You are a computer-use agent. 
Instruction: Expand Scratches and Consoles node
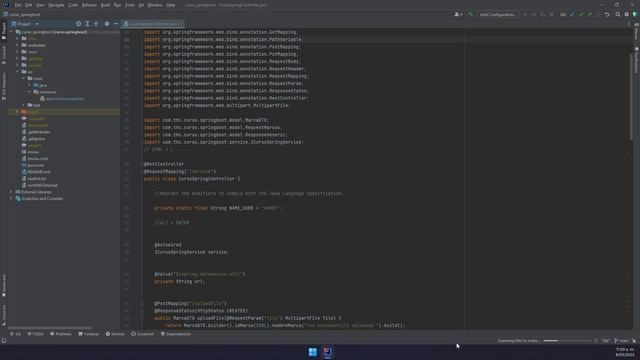pyautogui.click(x=12, y=198)
